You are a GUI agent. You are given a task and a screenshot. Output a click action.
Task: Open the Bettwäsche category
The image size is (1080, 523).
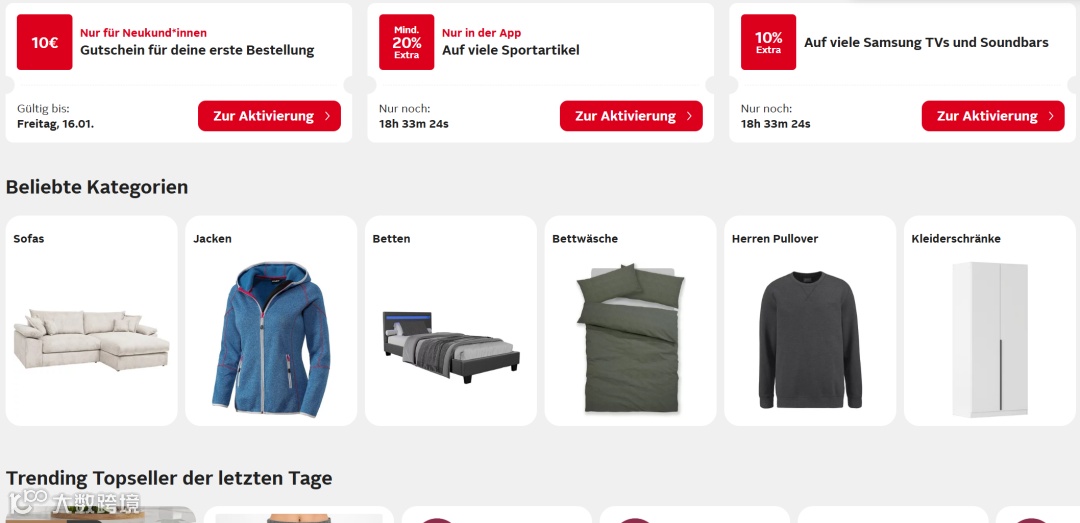[630, 320]
